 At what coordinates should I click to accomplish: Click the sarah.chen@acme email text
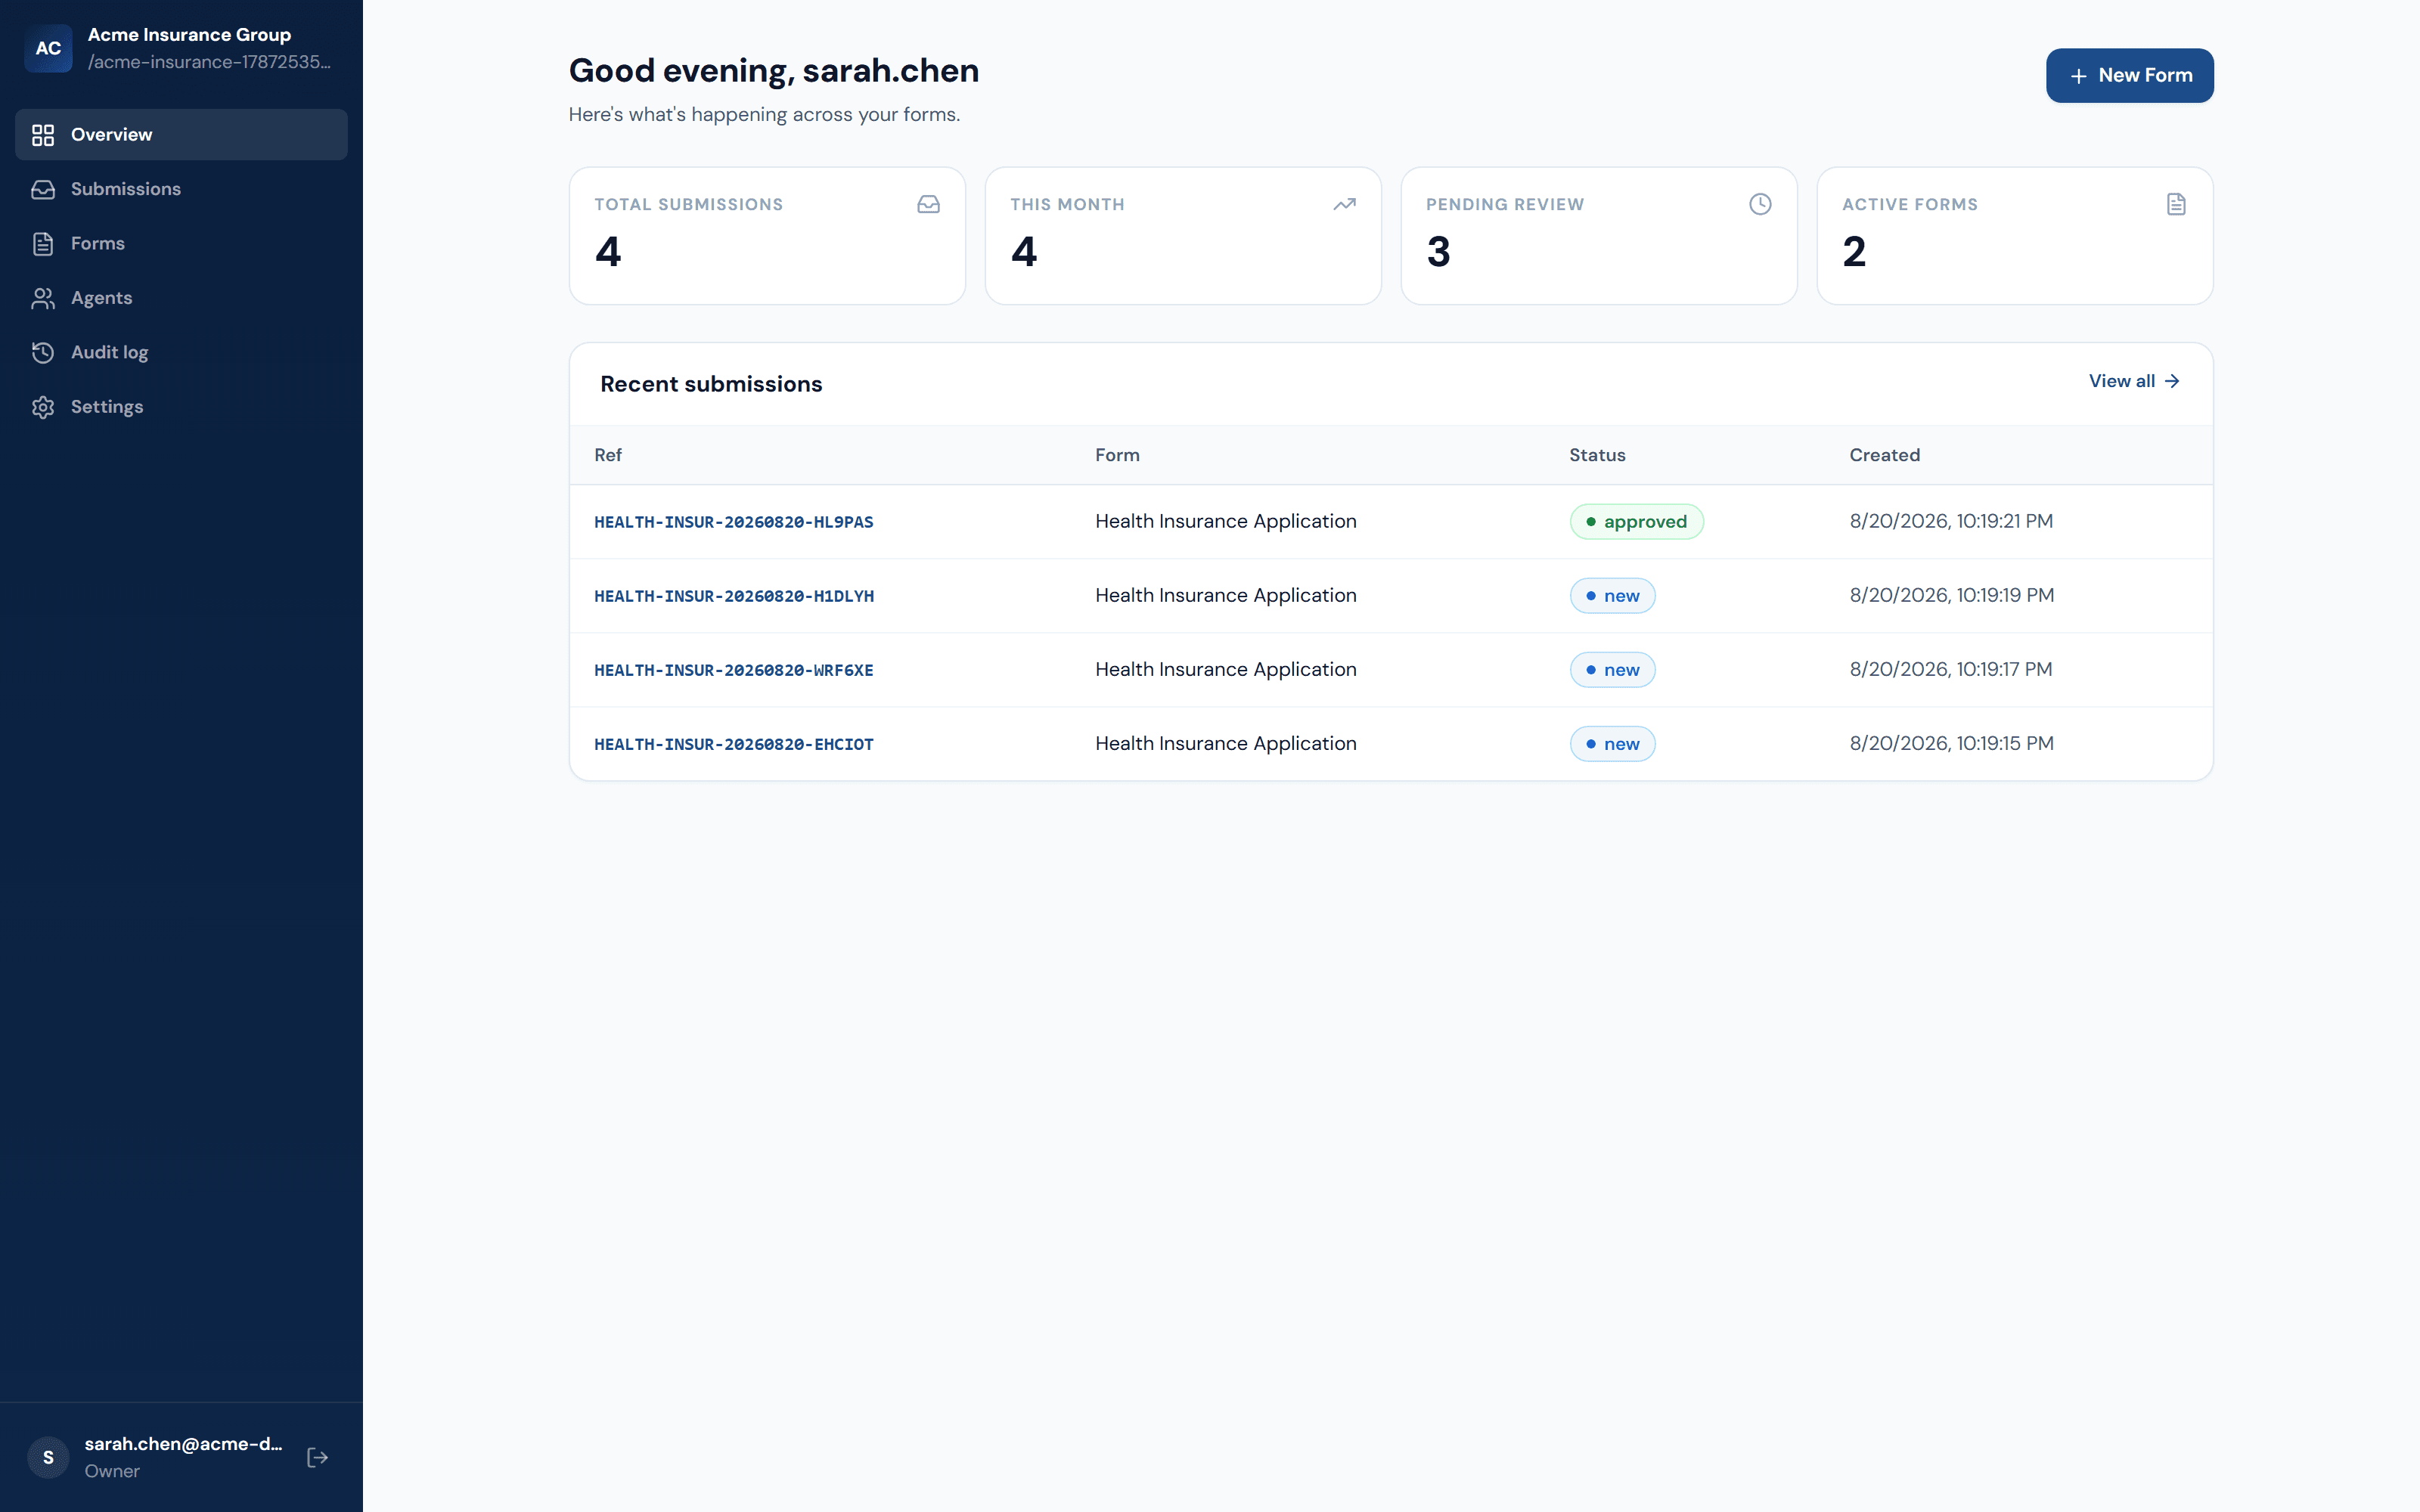[x=183, y=1443]
